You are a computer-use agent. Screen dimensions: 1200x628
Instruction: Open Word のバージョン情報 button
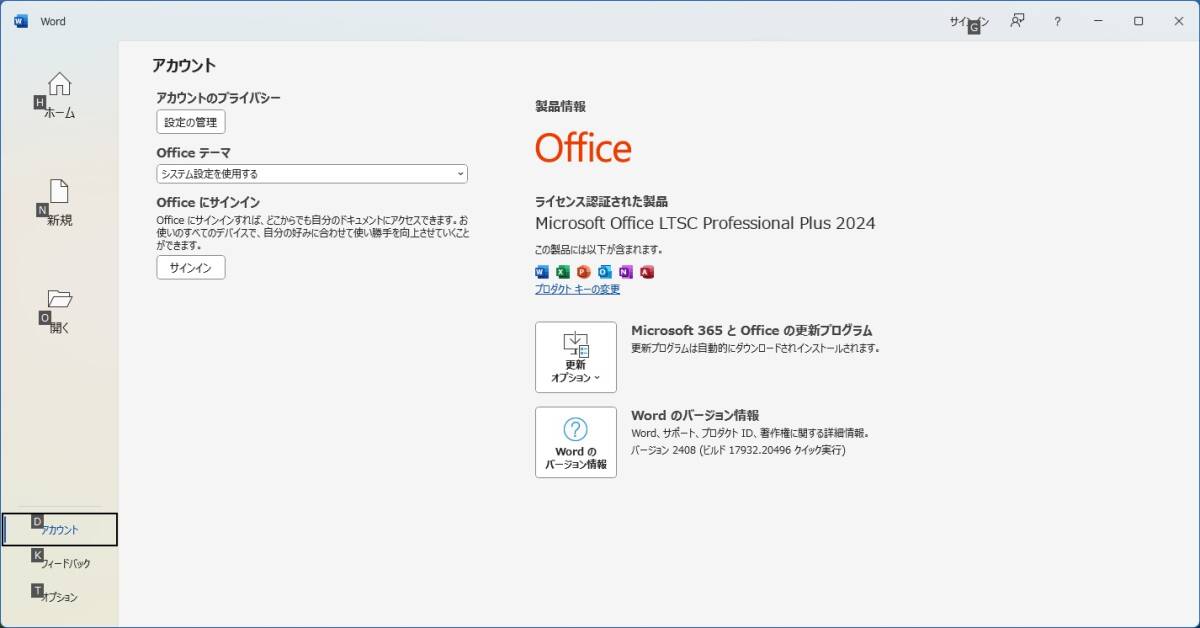point(576,442)
